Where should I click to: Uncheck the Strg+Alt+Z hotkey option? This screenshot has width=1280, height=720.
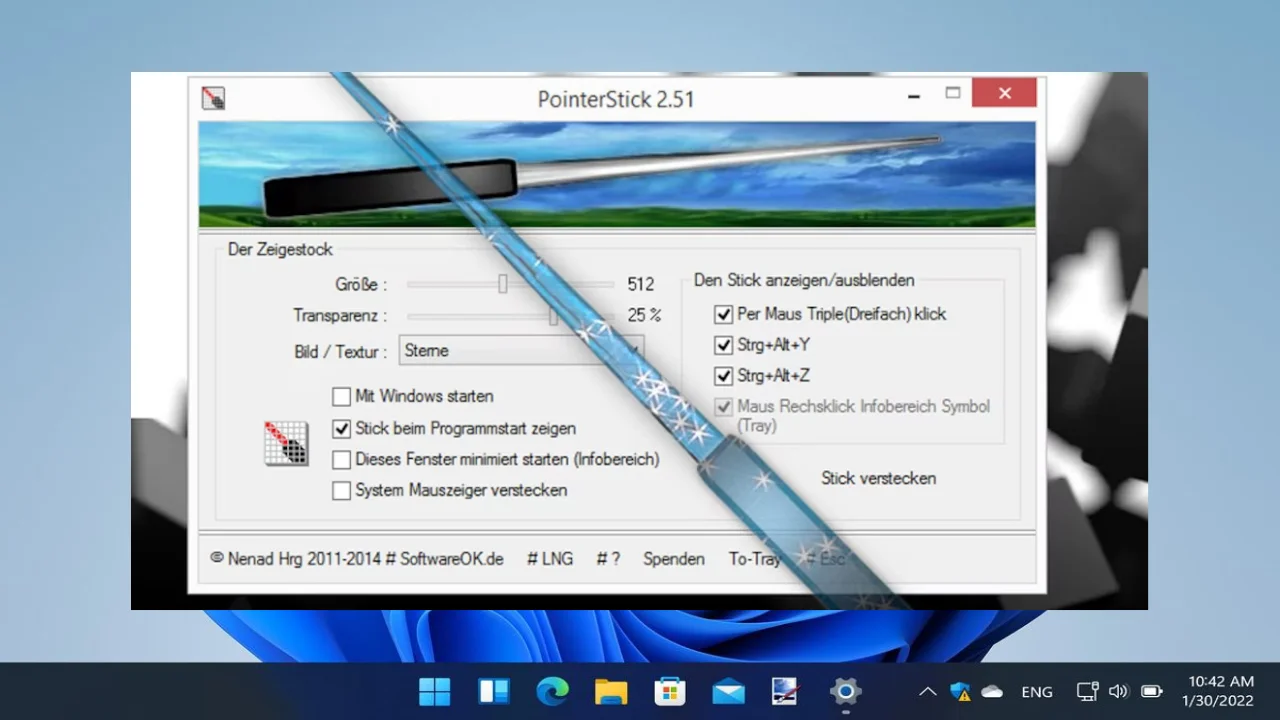[x=723, y=376]
